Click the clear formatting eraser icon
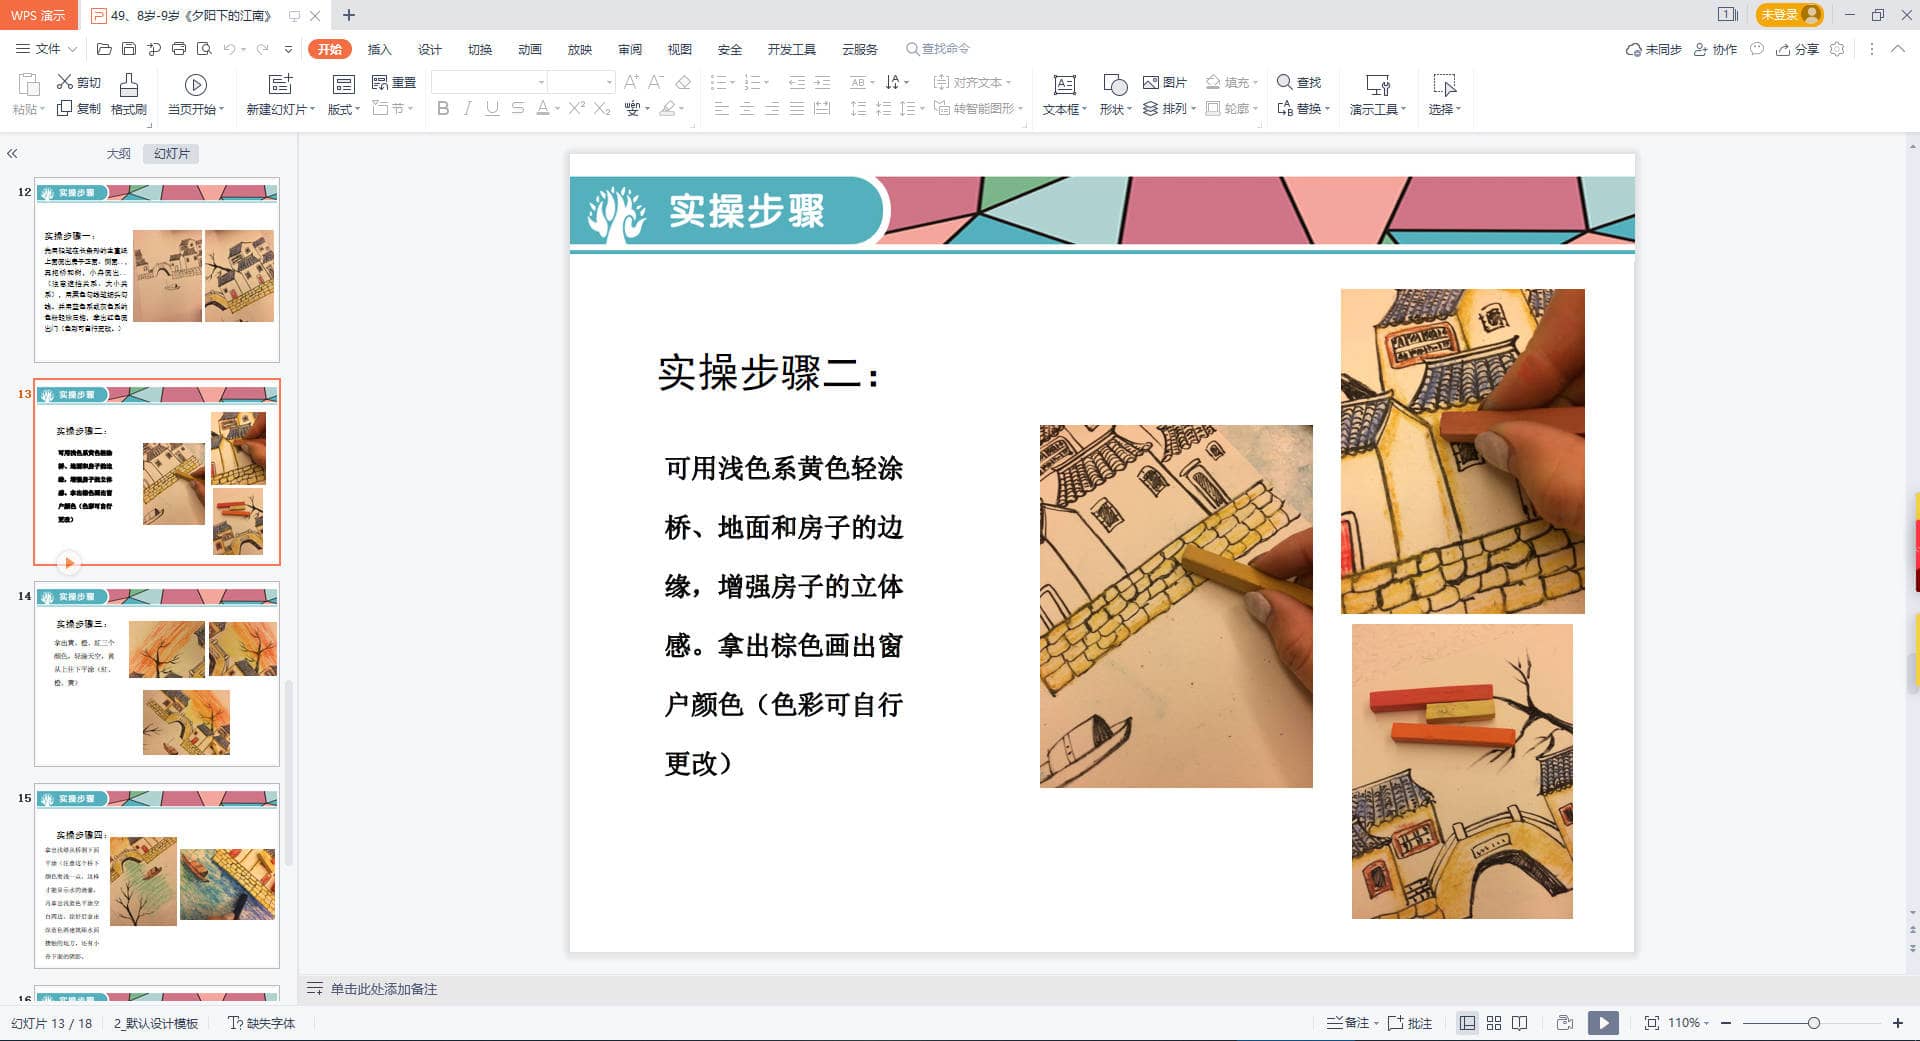This screenshot has height=1041, width=1920. click(x=684, y=82)
